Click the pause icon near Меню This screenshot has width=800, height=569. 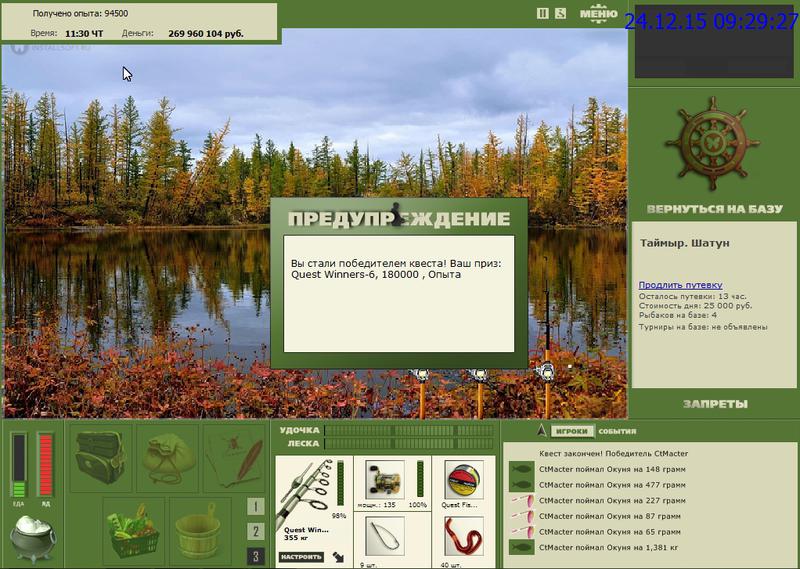click(543, 14)
